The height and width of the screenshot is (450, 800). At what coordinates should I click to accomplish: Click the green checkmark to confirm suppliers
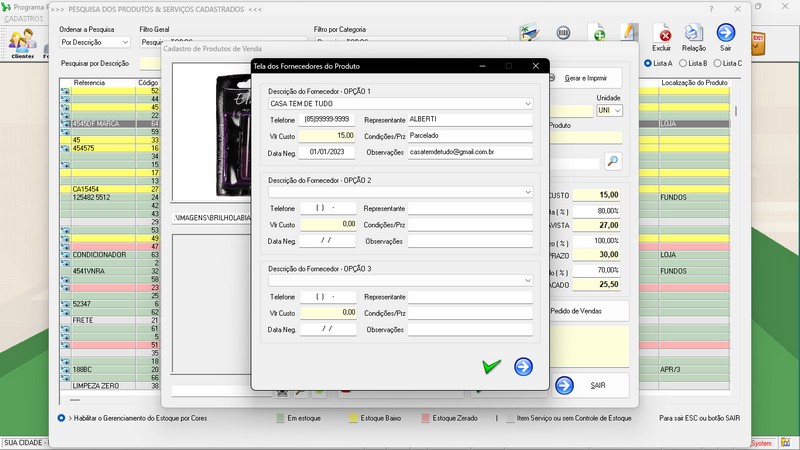[x=490, y=367]
